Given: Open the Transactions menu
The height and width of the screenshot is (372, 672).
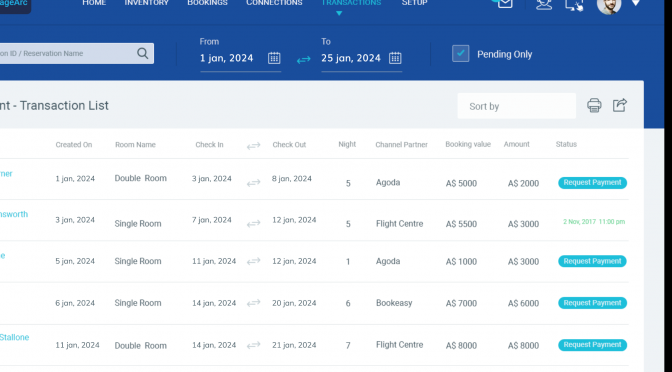Looking at the screenshot, I should click(x=351, y=3).
